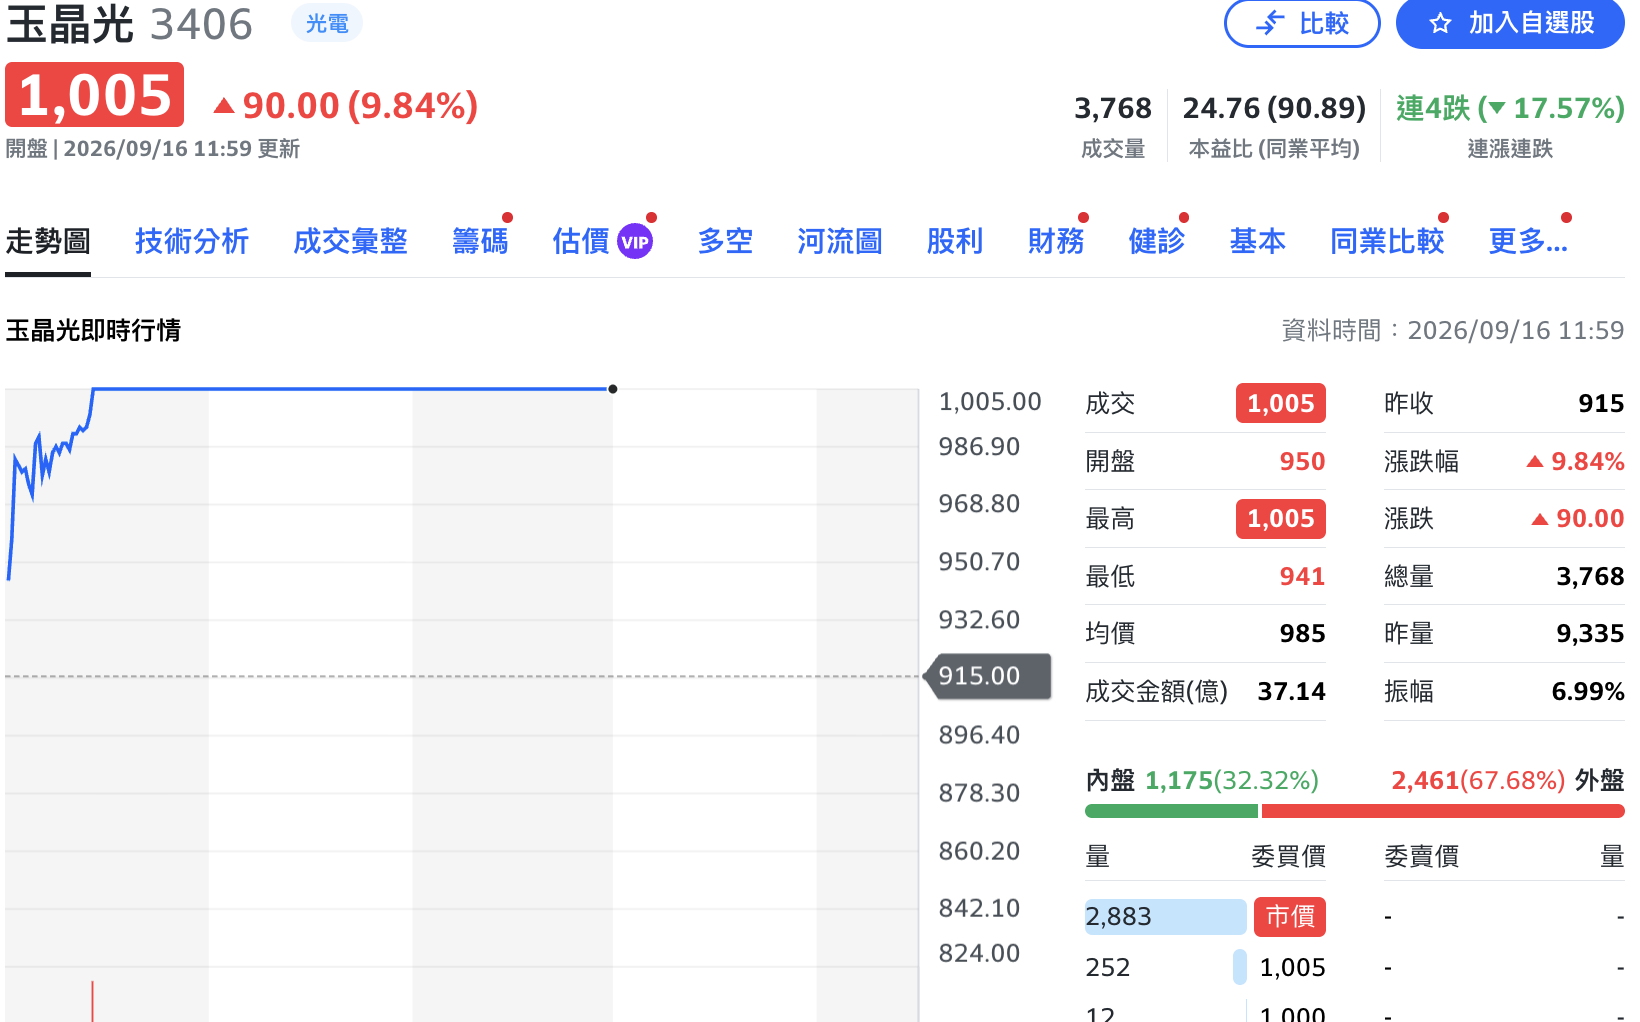Click the 市價 bid price badge
Screen dimensions: 1640x1022
(1290, 917)
